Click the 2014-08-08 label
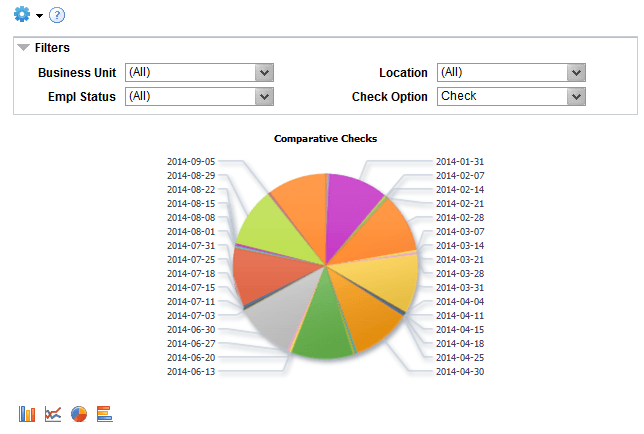 (x=191, y=218)
